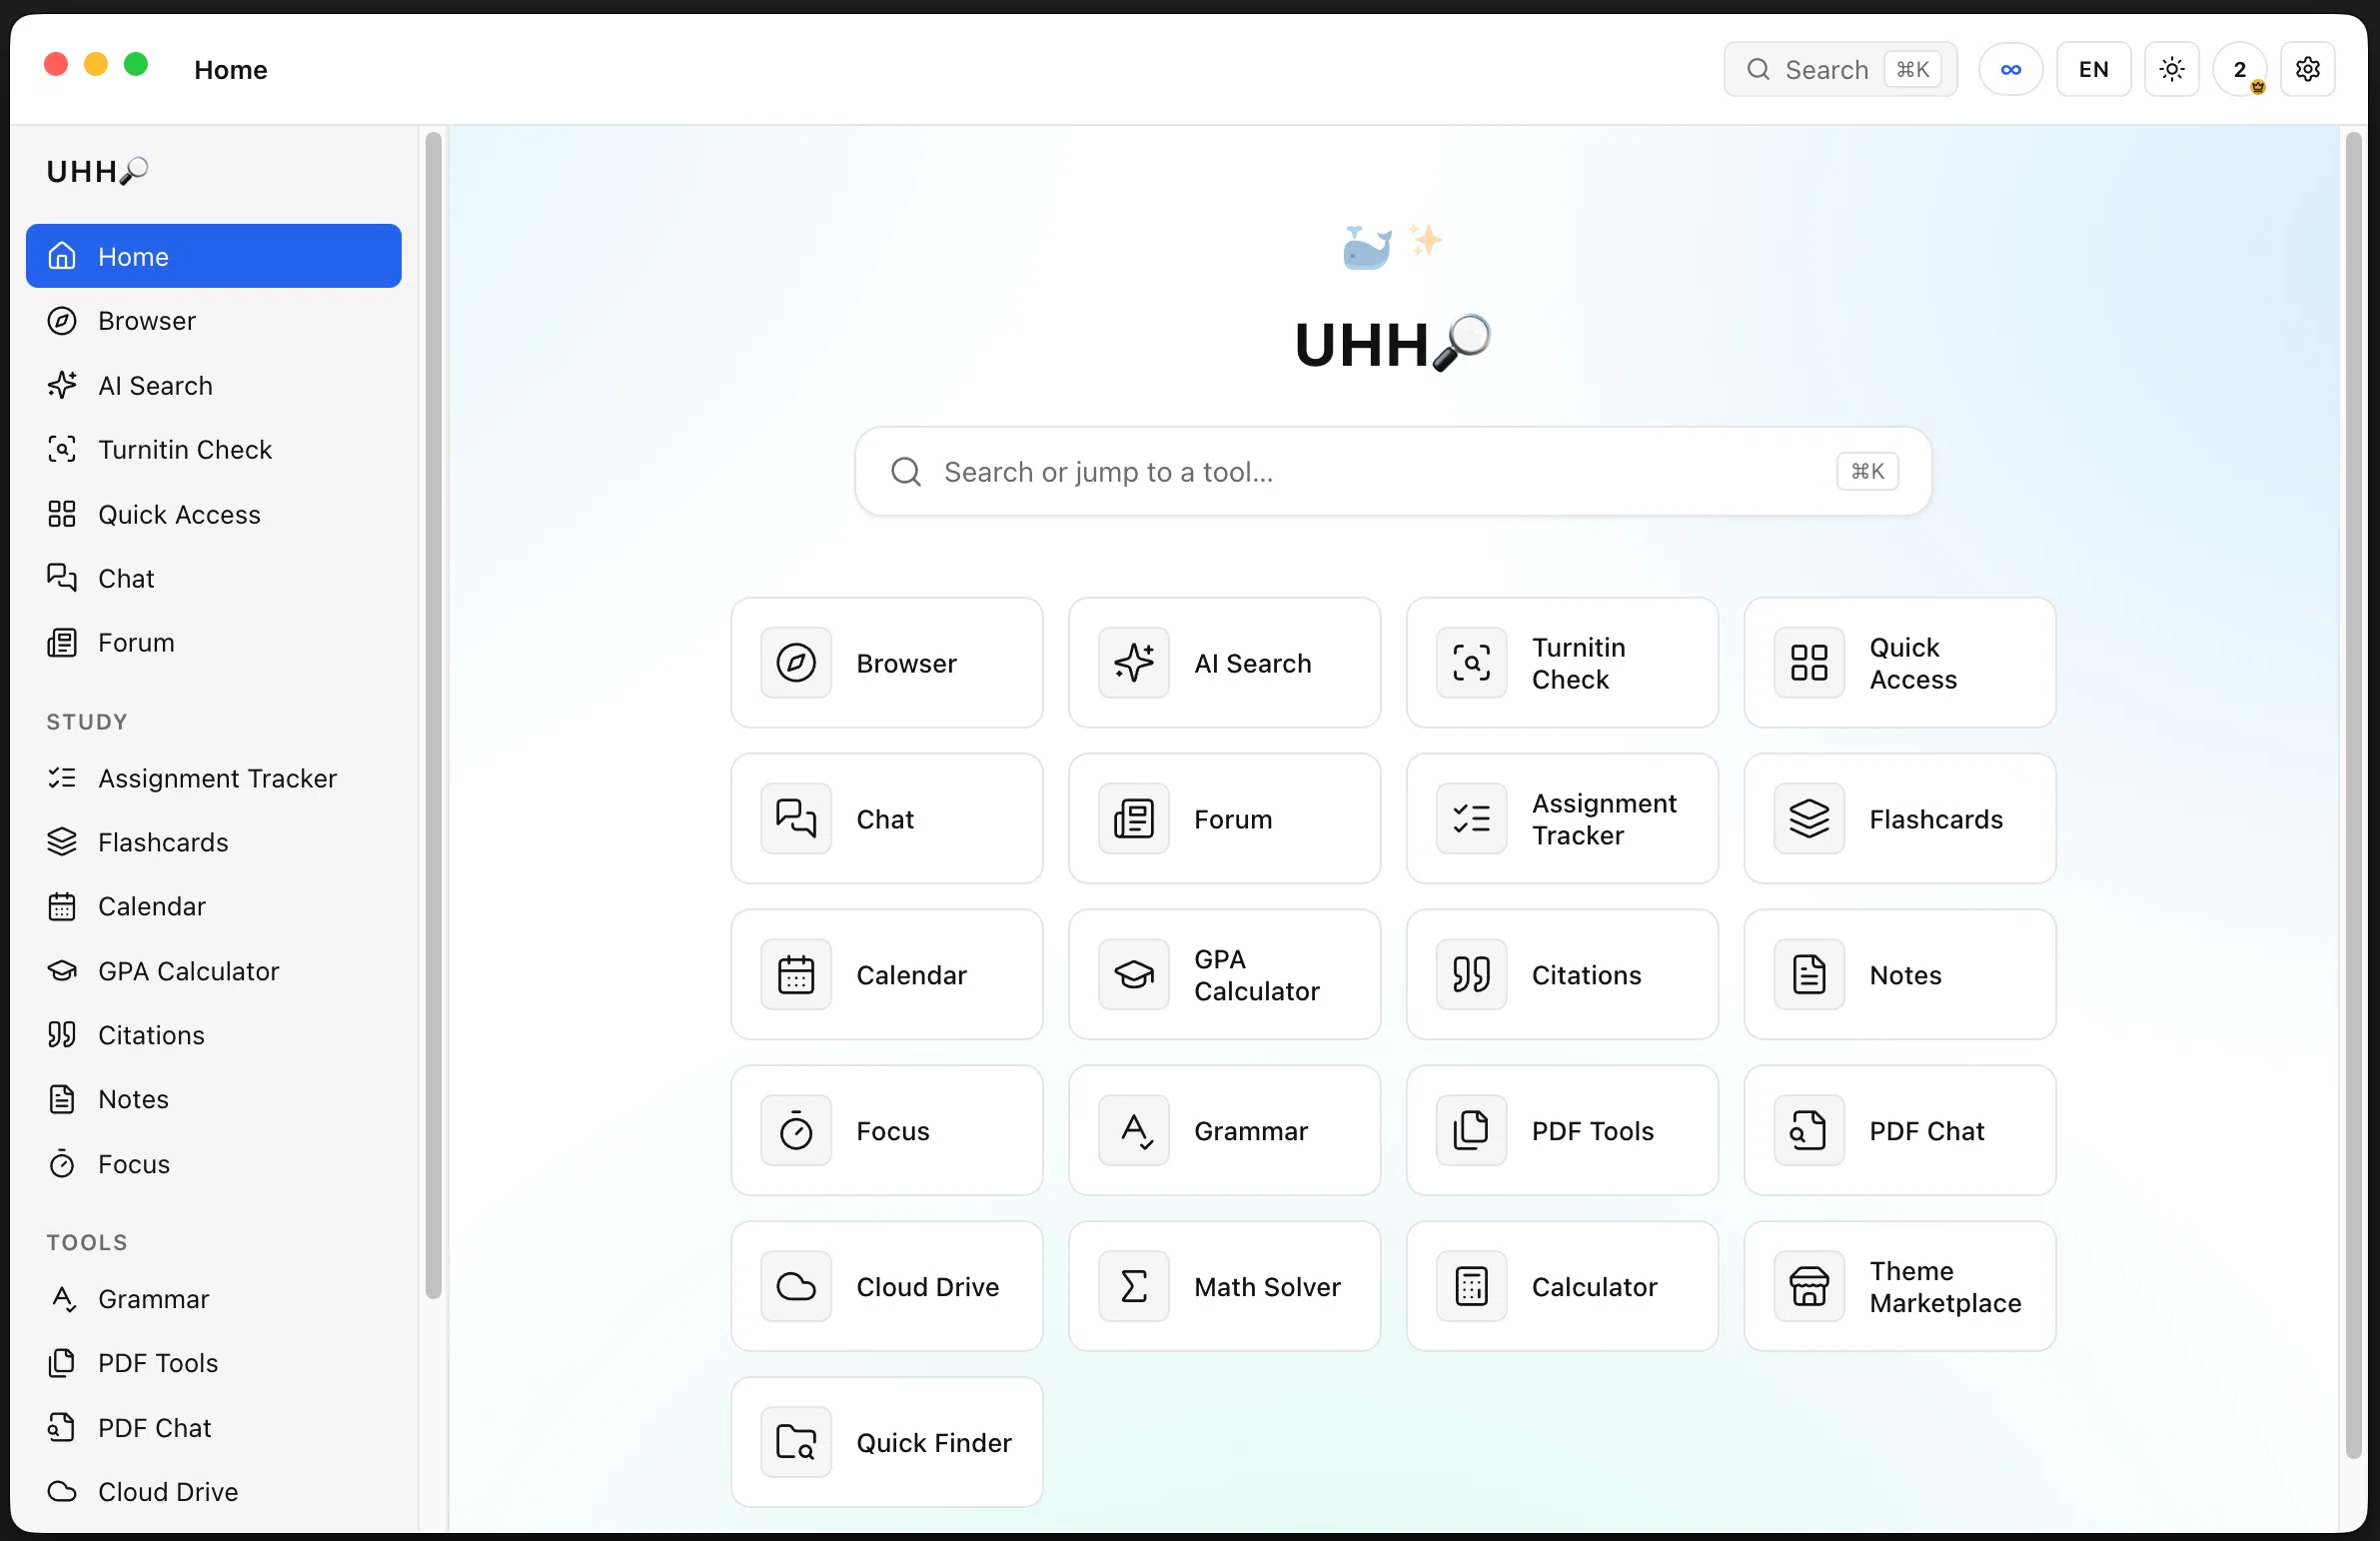
Task: Click the UHH logo in the sidebar
Action: (97, 172)
